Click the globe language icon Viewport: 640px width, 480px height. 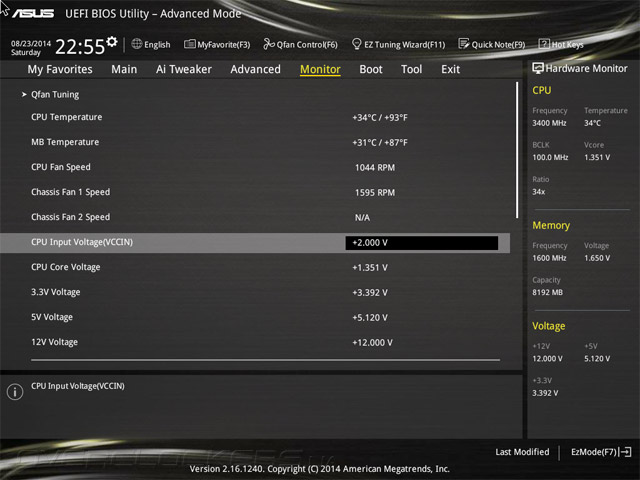coord(137,44)
